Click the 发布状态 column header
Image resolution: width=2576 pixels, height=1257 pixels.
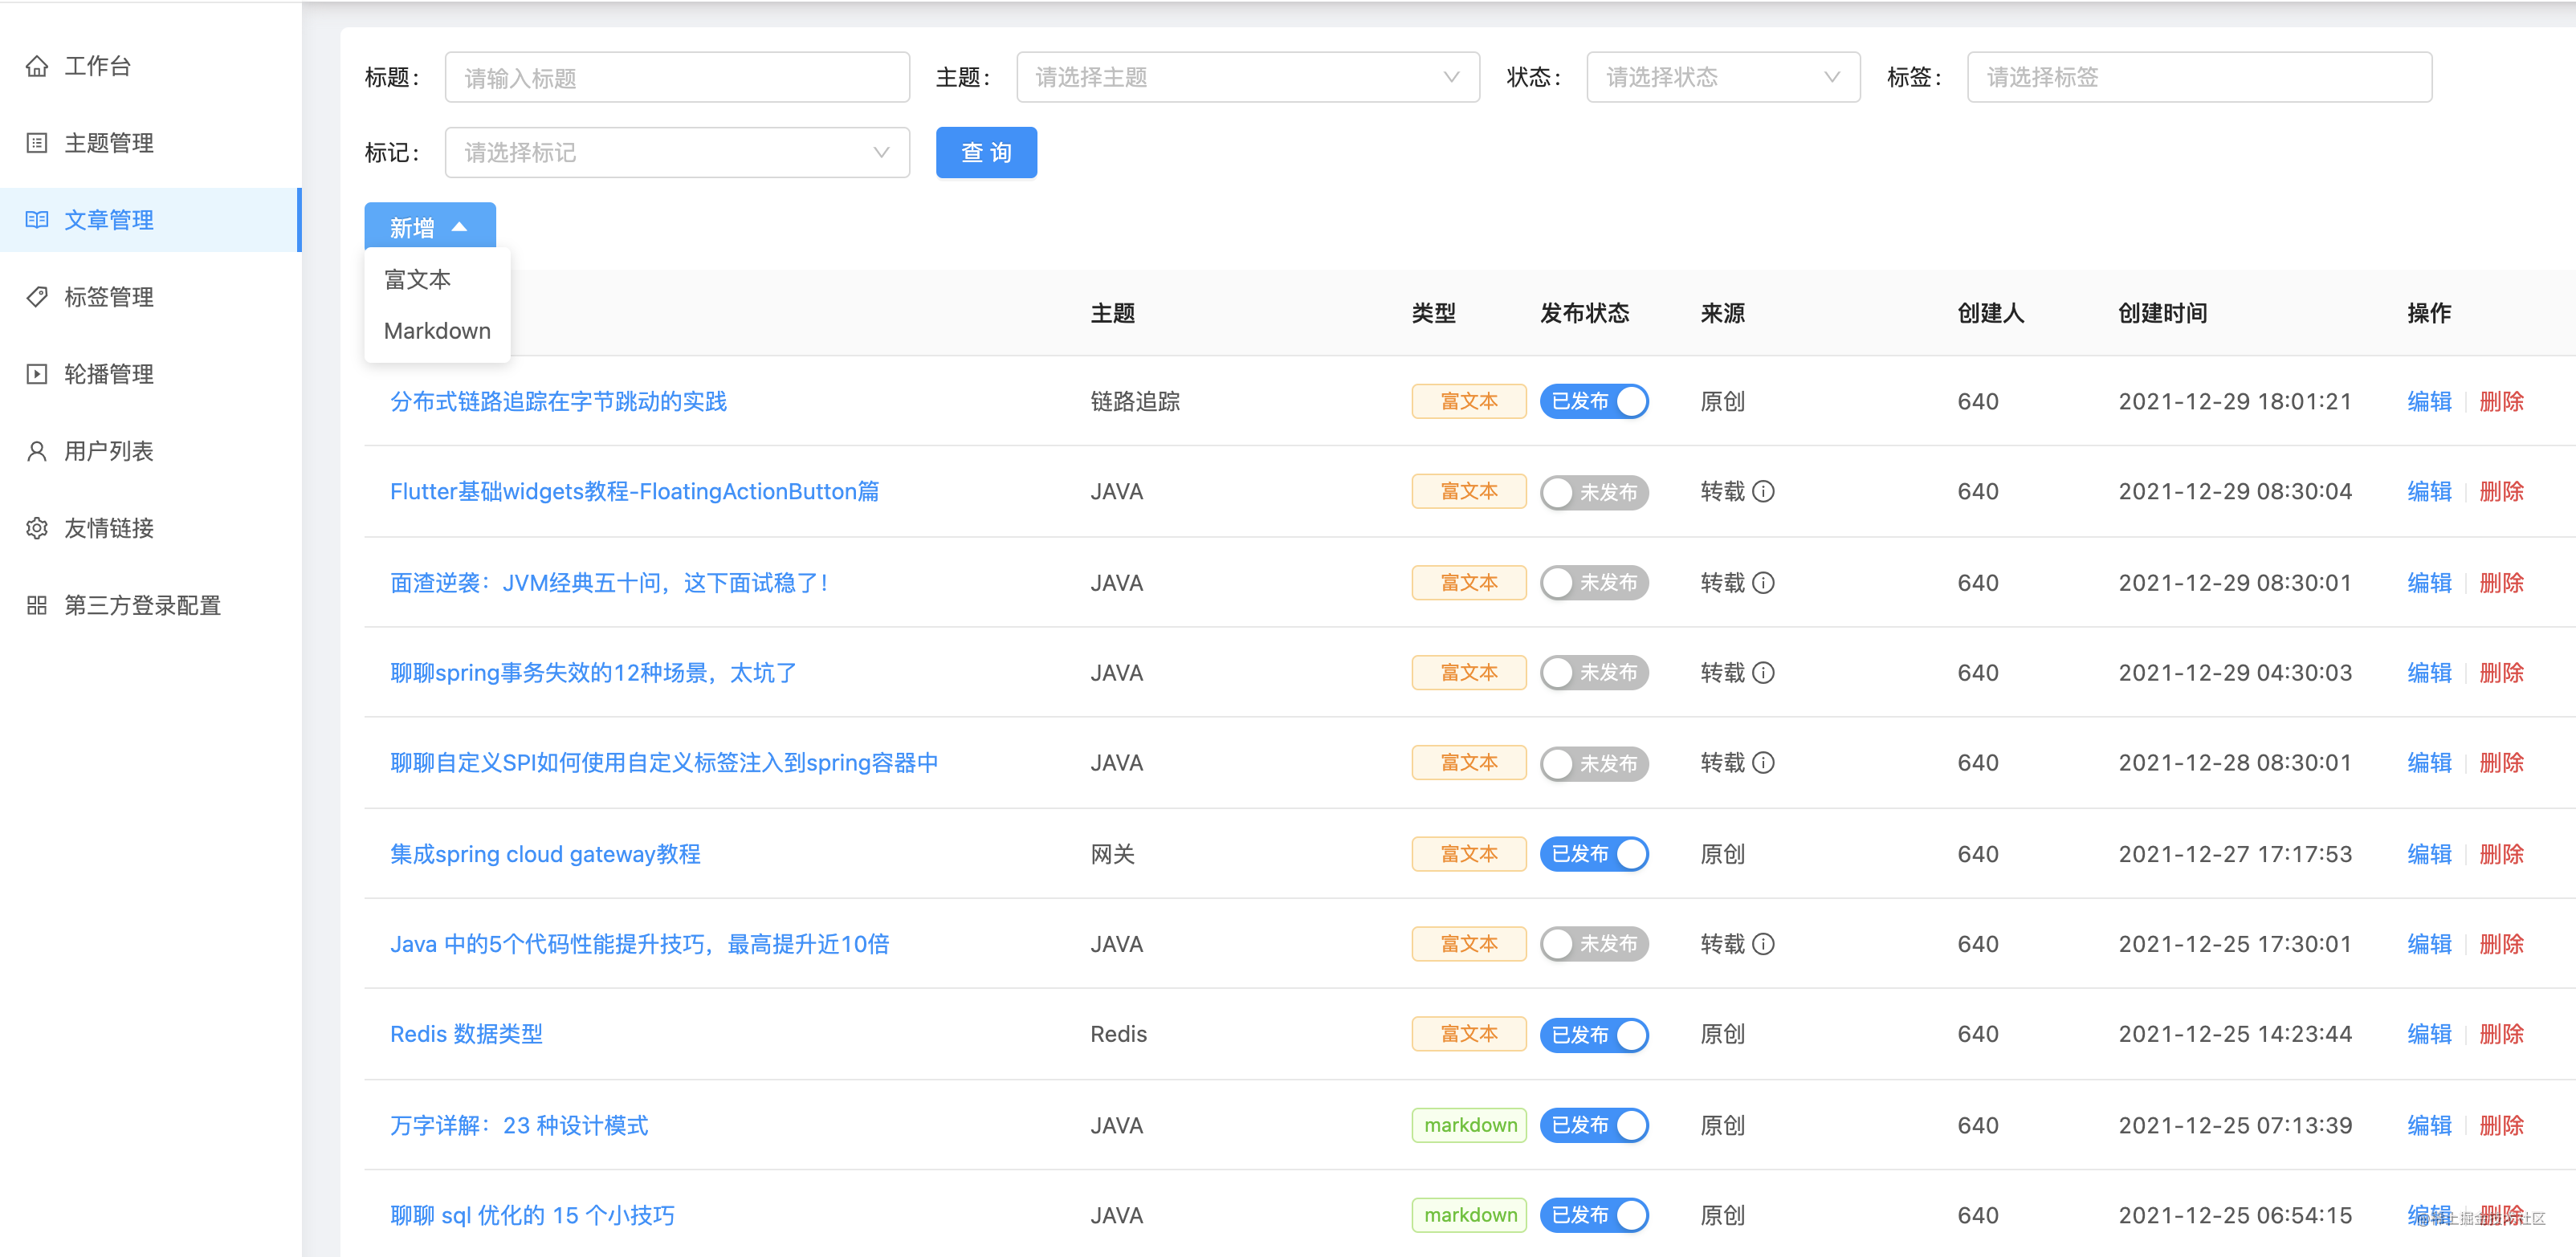click(x=1584, y=313)
